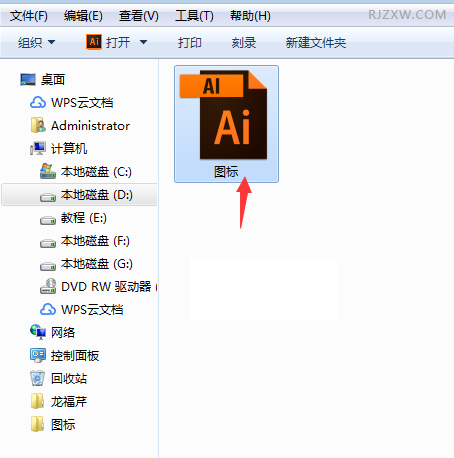Viewport: 454px width, 458px height.
Task: Select DVD RW 驱动器 entry
Action: pyautogui.click(x=109, y=287)
